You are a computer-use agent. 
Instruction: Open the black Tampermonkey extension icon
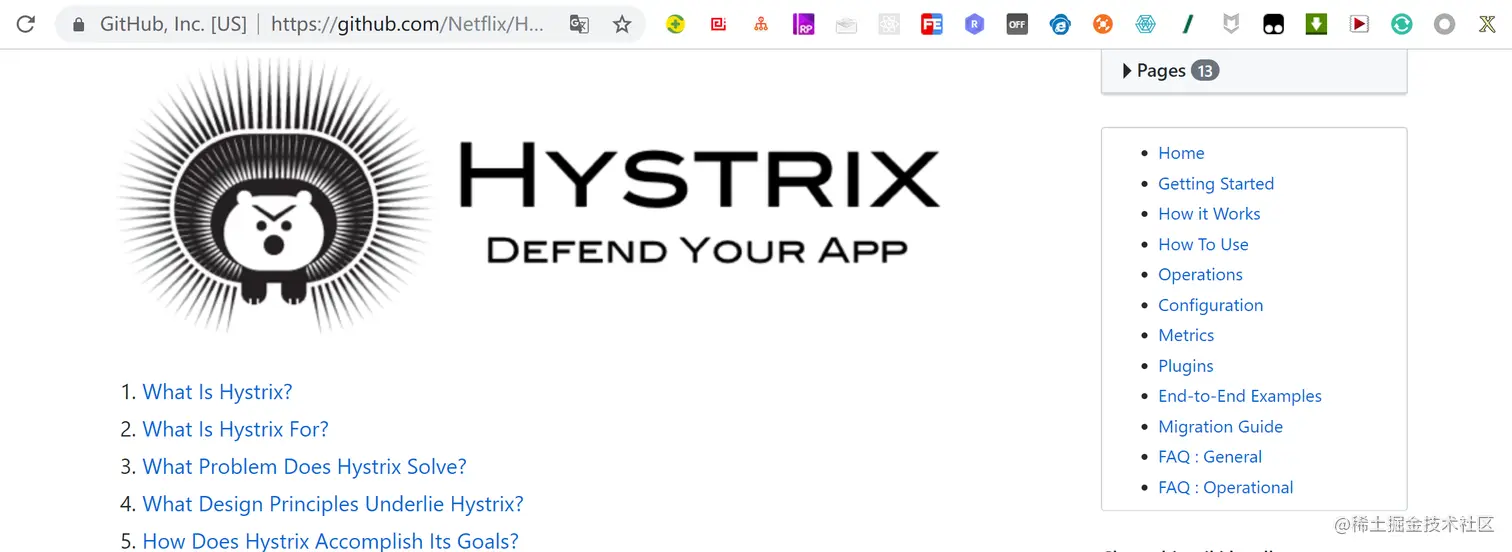point(1273,24)
